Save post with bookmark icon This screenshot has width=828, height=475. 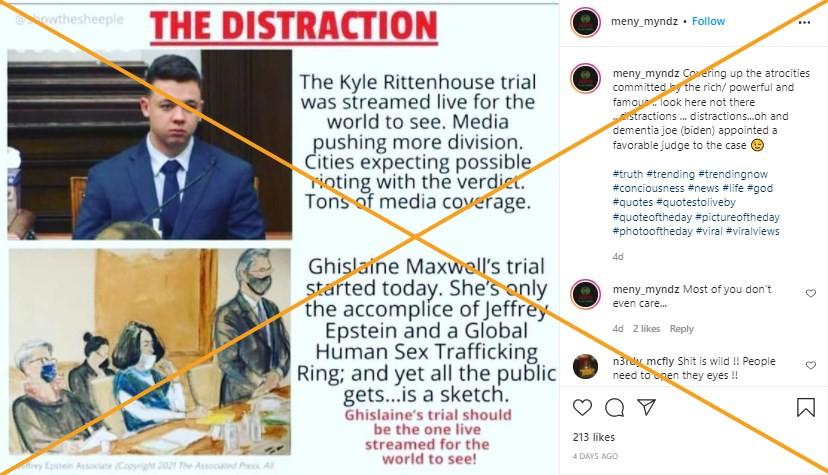806,407
